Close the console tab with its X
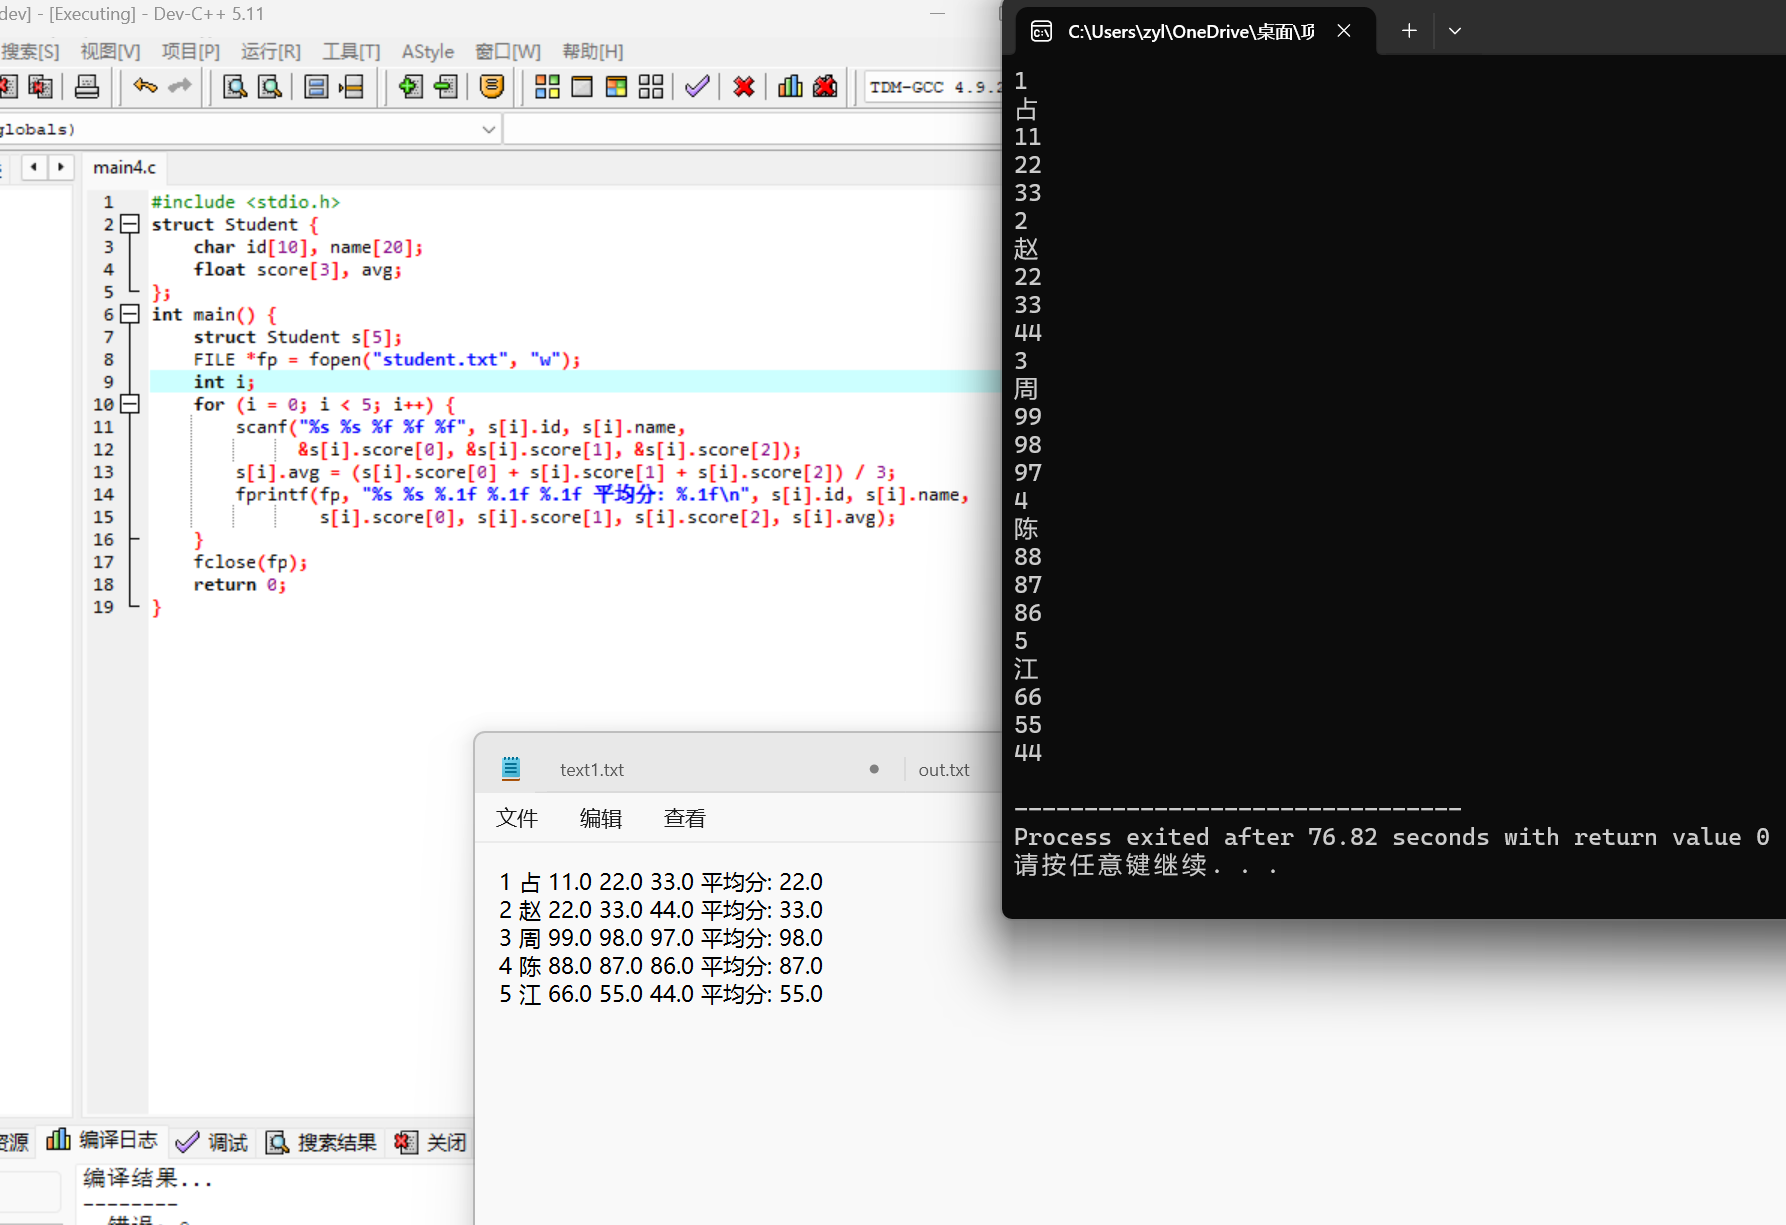The width and height of the screenshot is (1786, 1225). [x=1344, y=31]
